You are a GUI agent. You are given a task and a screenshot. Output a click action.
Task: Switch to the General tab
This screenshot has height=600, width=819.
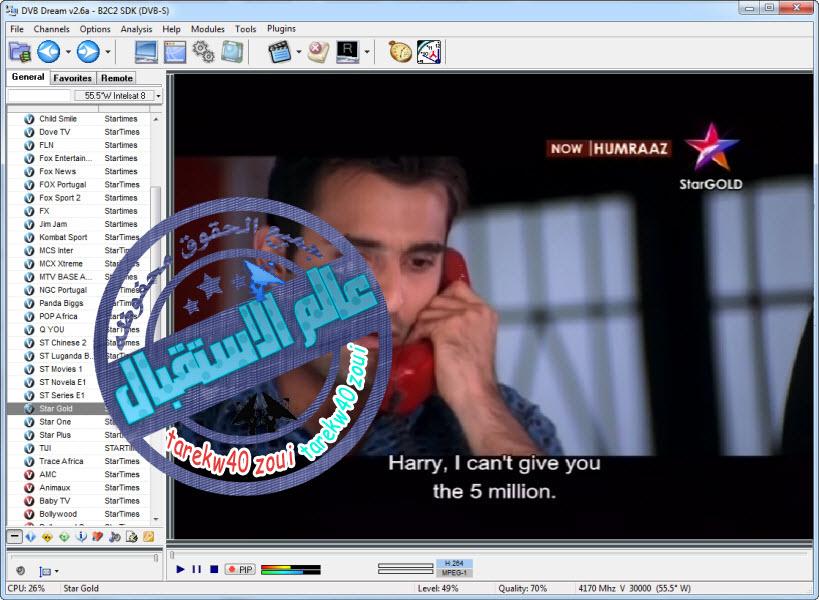coord(28,77)
